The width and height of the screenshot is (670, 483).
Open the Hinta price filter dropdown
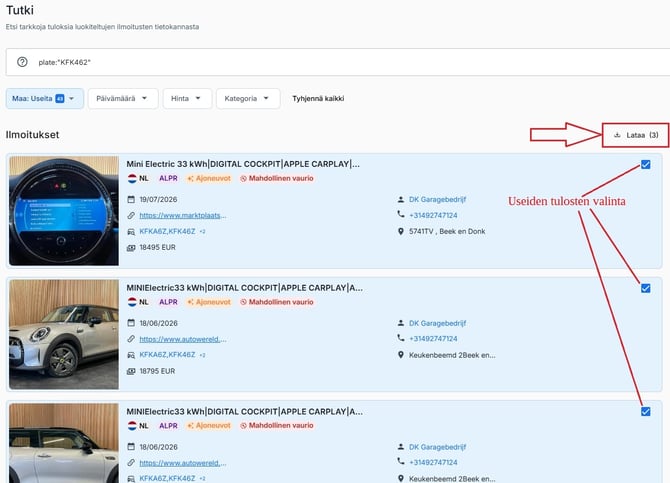187,98
